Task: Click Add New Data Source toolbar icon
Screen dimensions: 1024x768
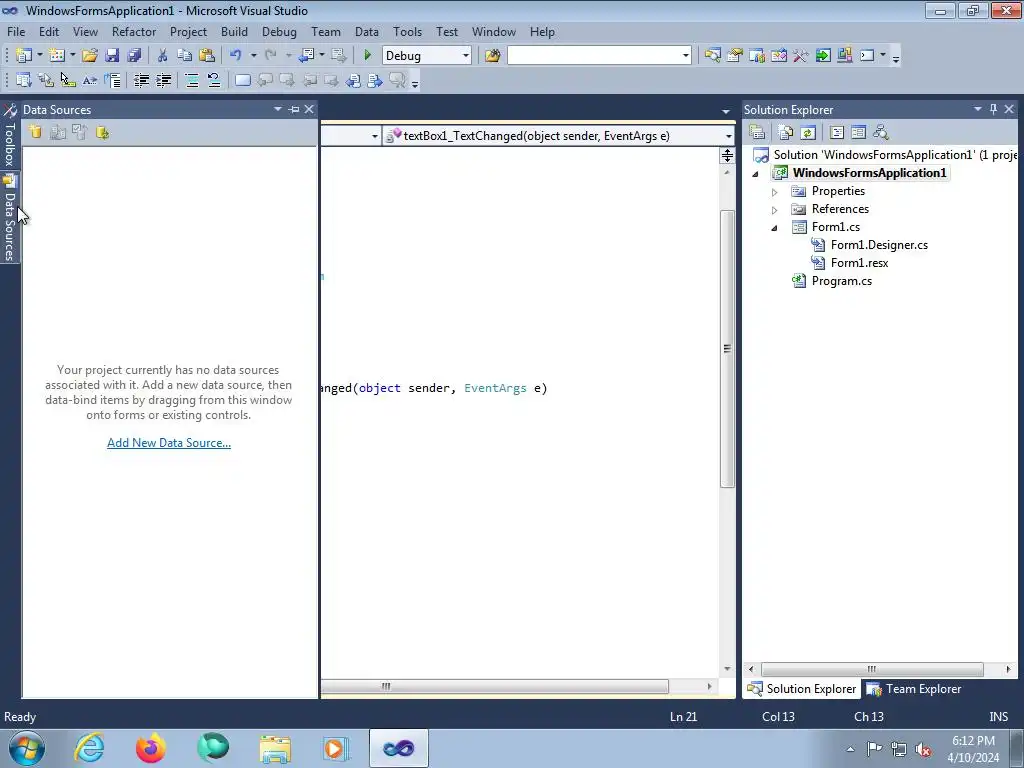Action: (x=35, y=133)
